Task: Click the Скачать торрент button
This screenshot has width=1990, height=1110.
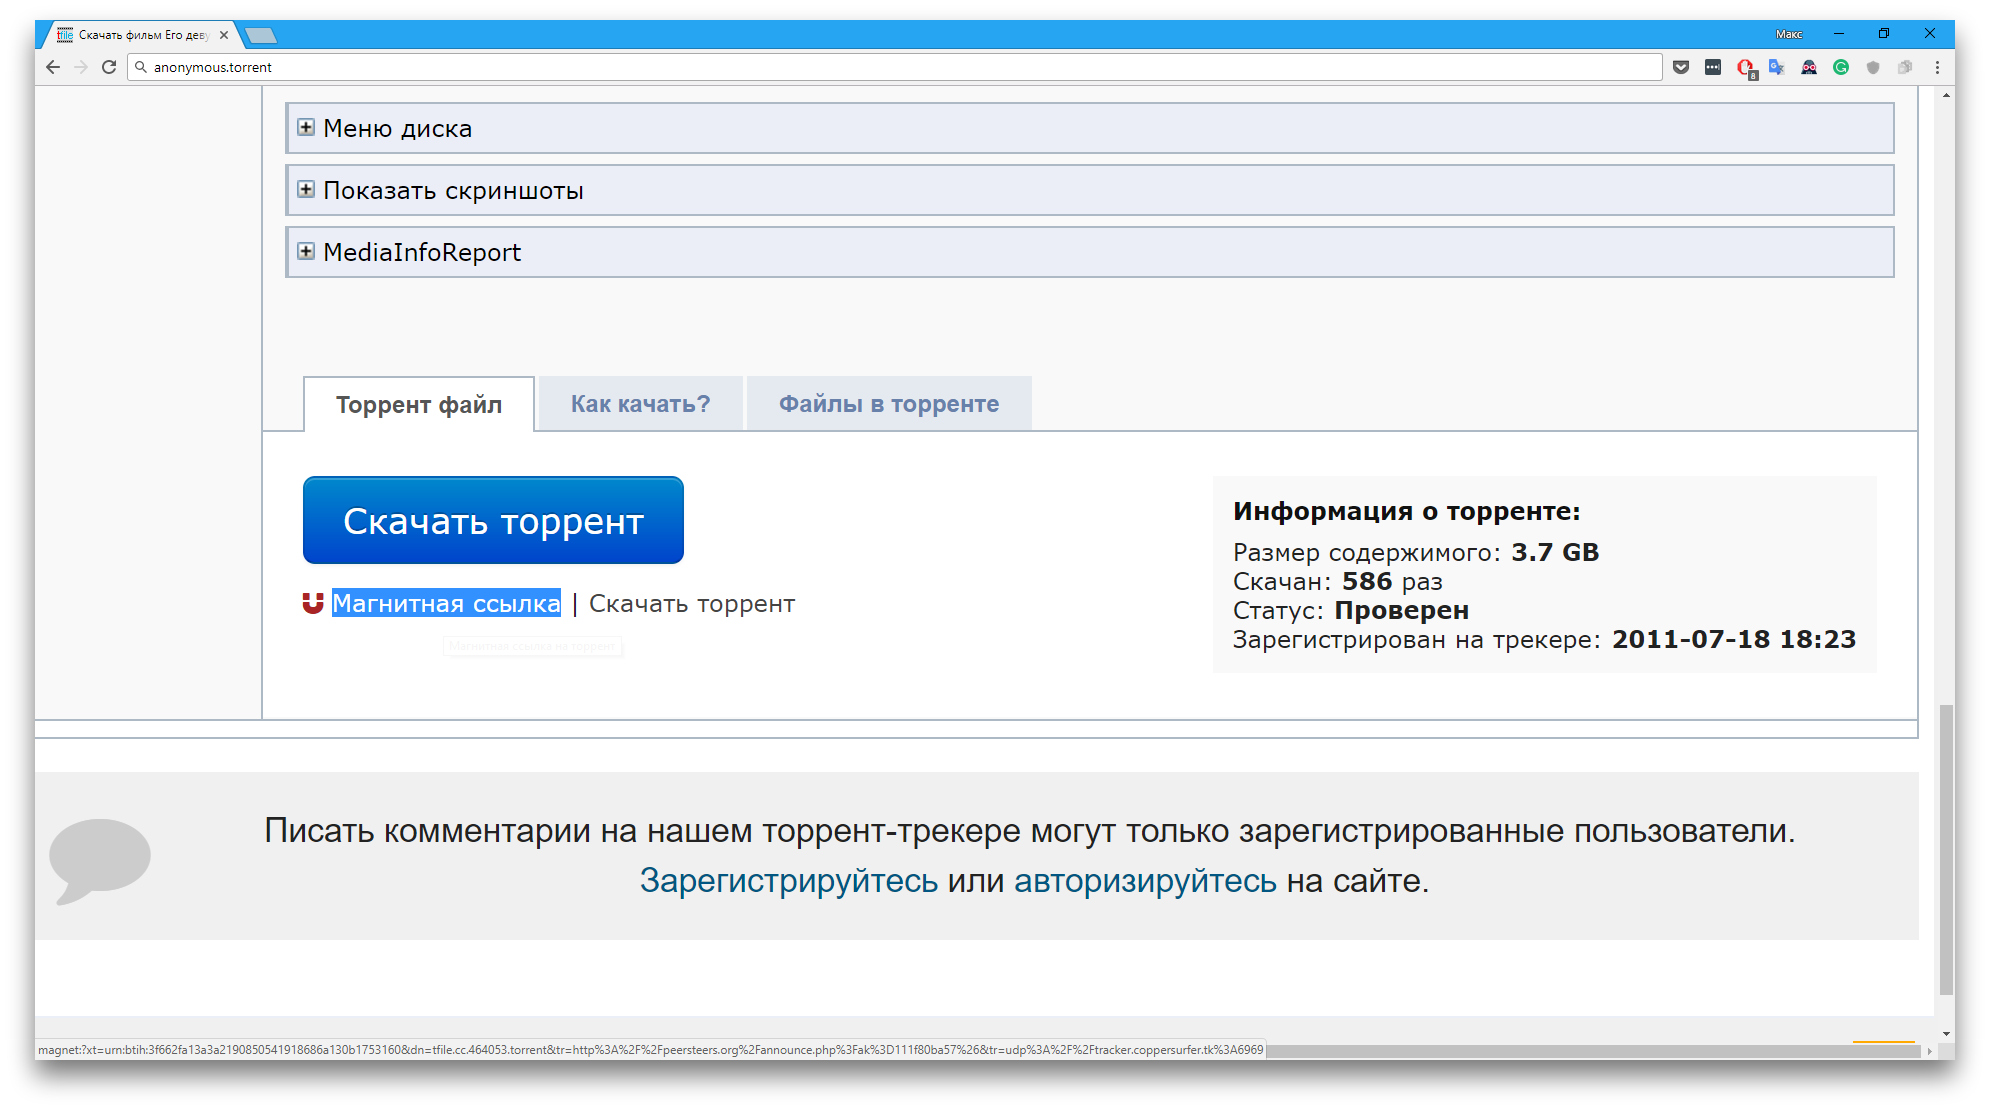Action: [x=493, y=521]
